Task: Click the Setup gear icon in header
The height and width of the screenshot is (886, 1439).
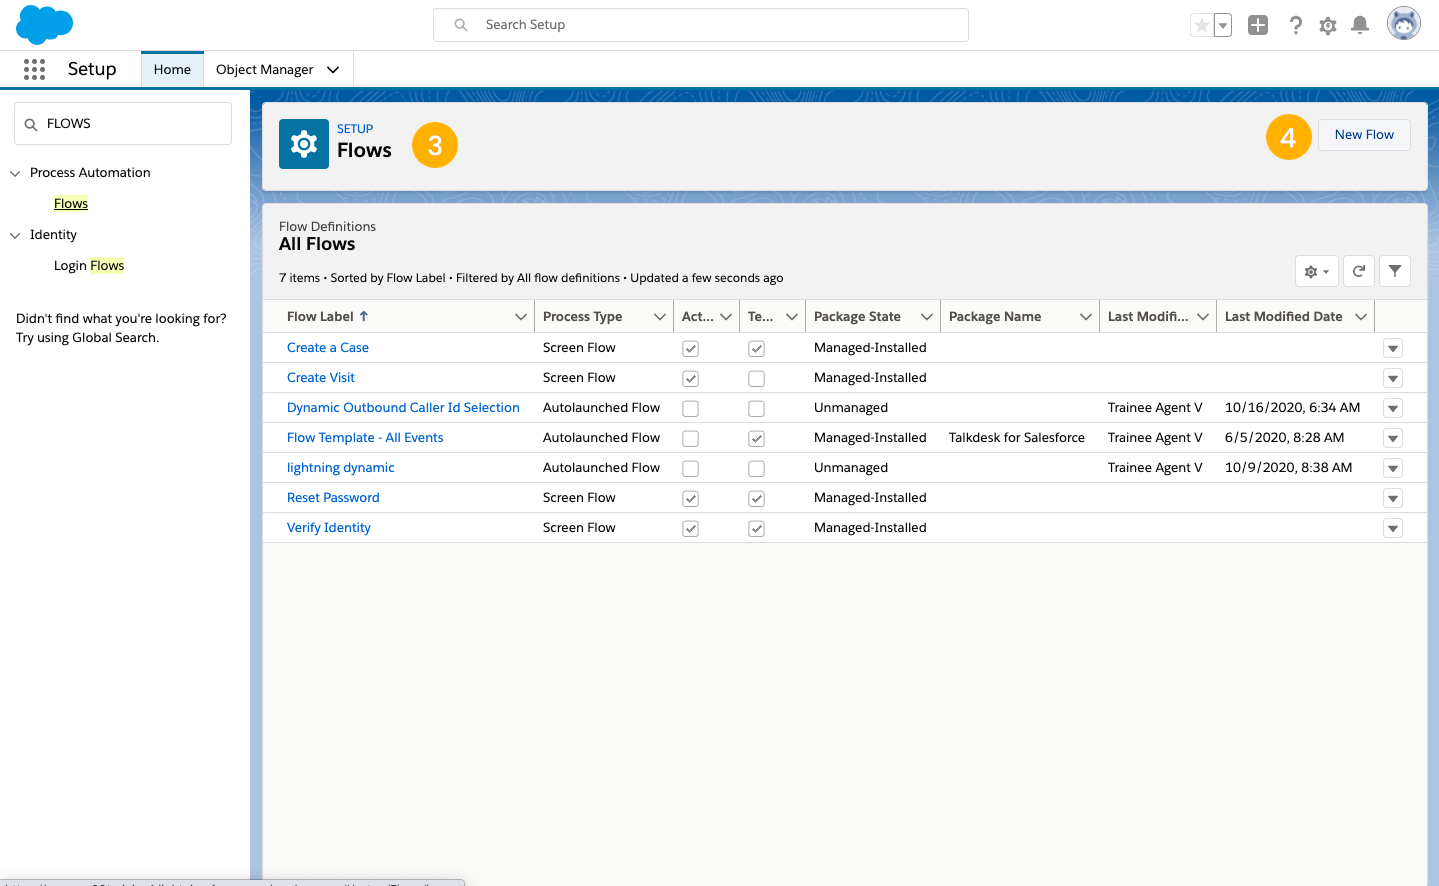Action: pos(1327,24)
